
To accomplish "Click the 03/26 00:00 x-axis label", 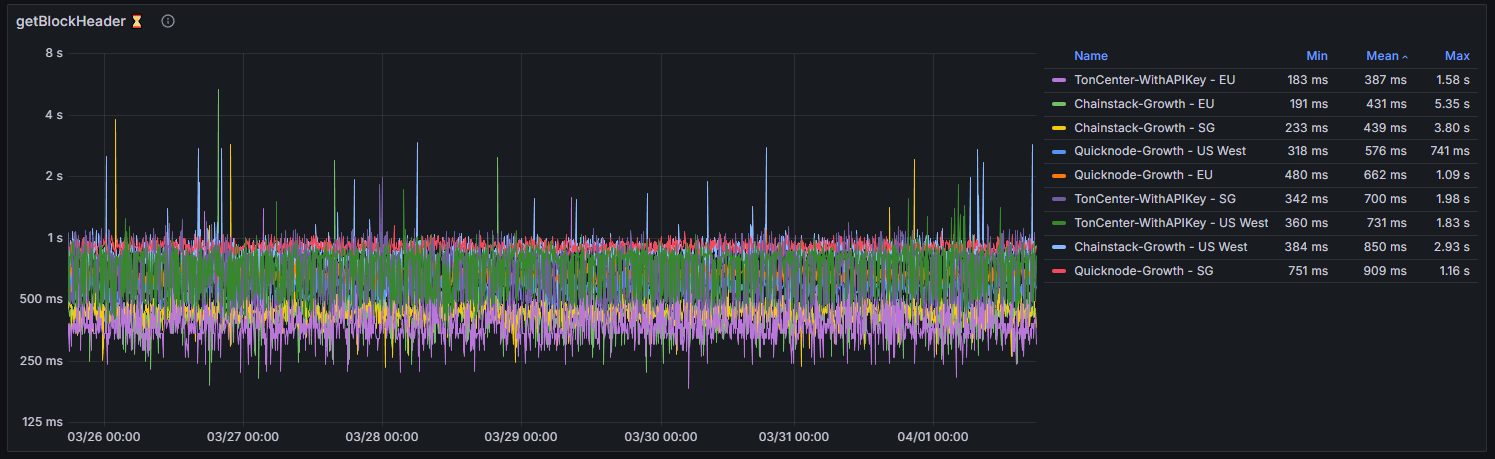I will tap(104, 437).
